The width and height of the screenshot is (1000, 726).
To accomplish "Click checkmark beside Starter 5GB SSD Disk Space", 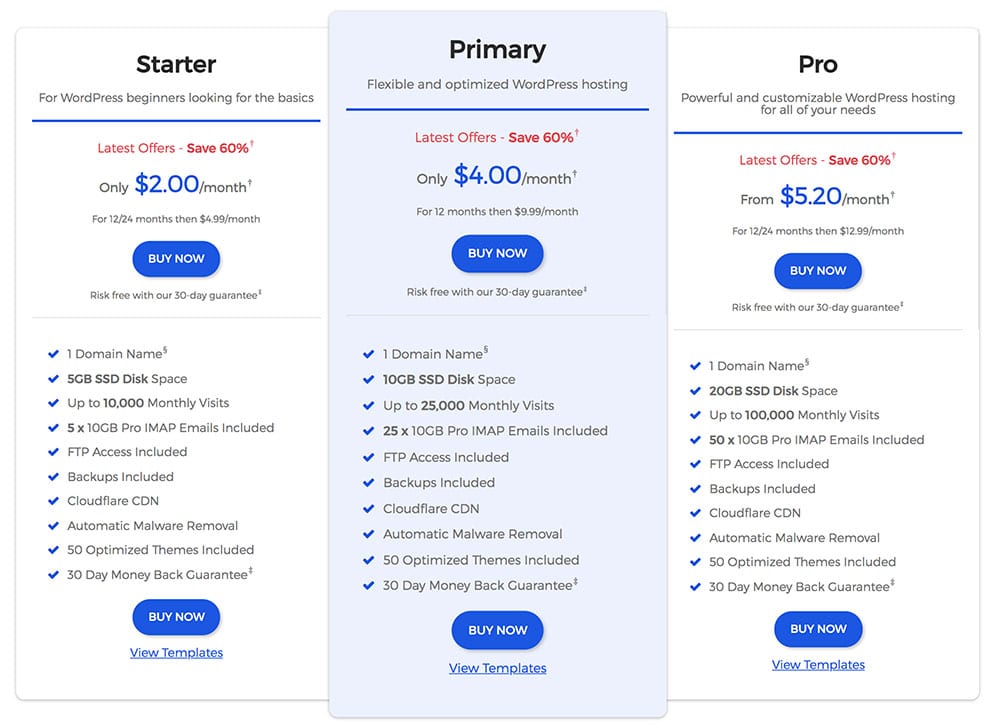I will tap(54, 379).
